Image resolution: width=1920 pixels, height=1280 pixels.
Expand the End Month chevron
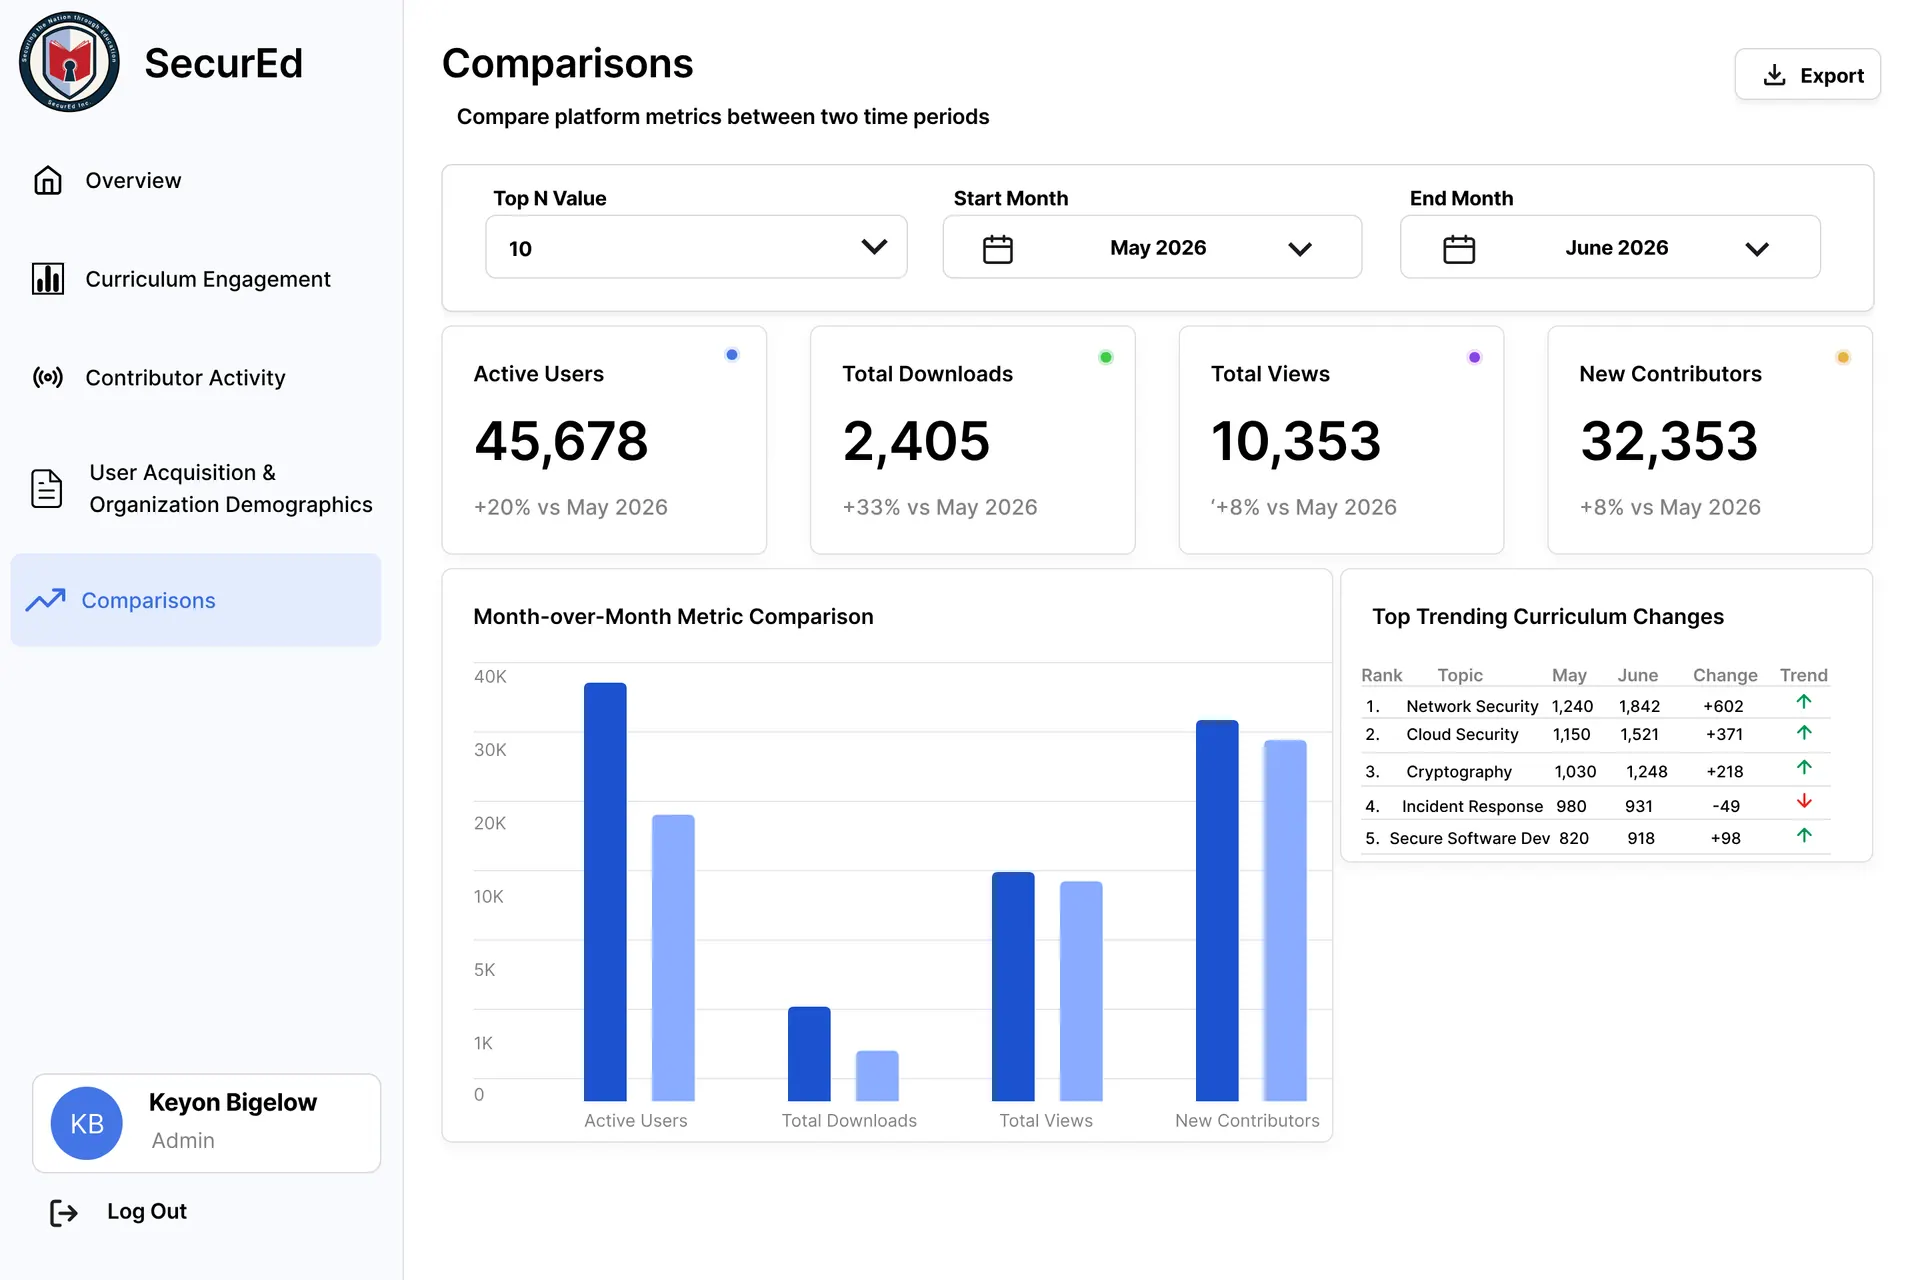1757,249
